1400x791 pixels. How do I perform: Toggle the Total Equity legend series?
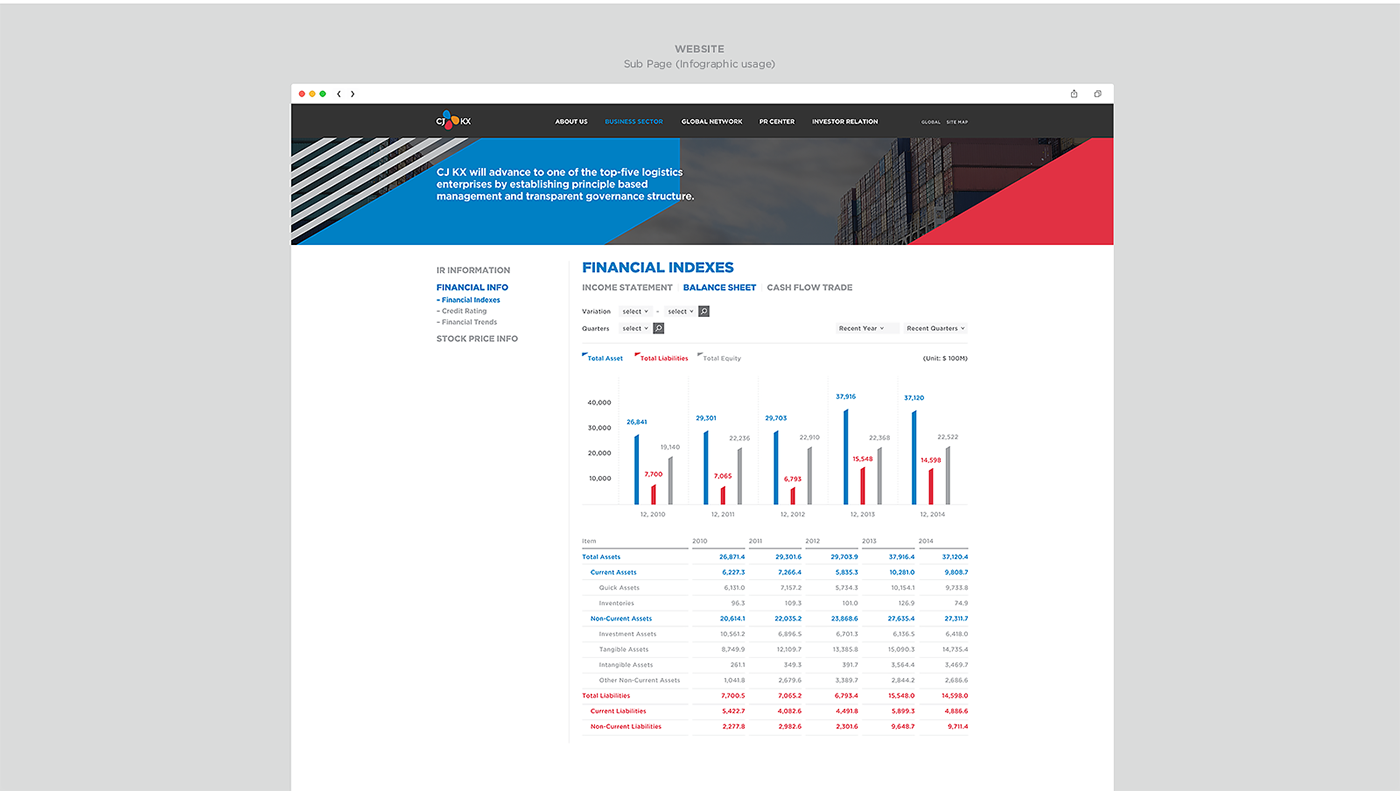coord(719,358)
